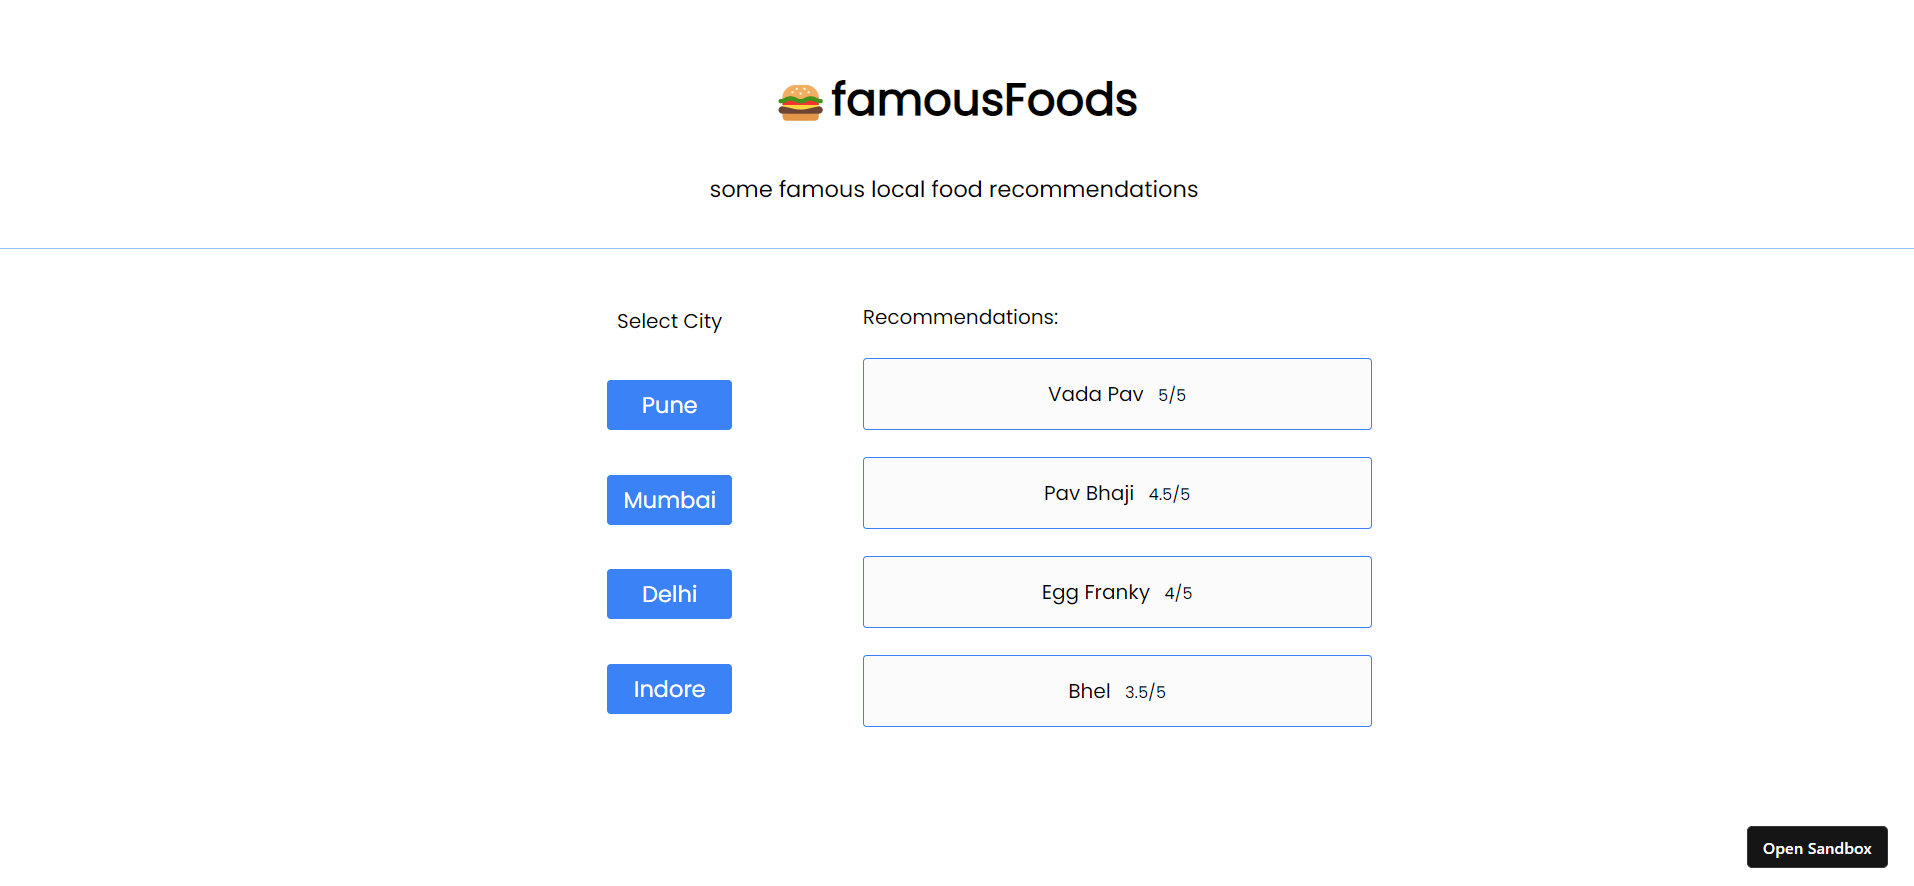Select the Delhi city button
The image size is (1914, 886).
point(668,593)
